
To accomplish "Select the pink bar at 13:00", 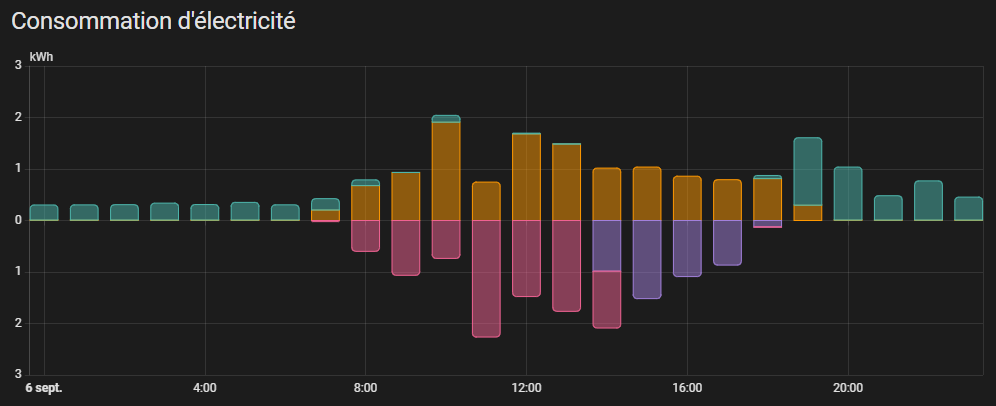I will tap(566, 265).
